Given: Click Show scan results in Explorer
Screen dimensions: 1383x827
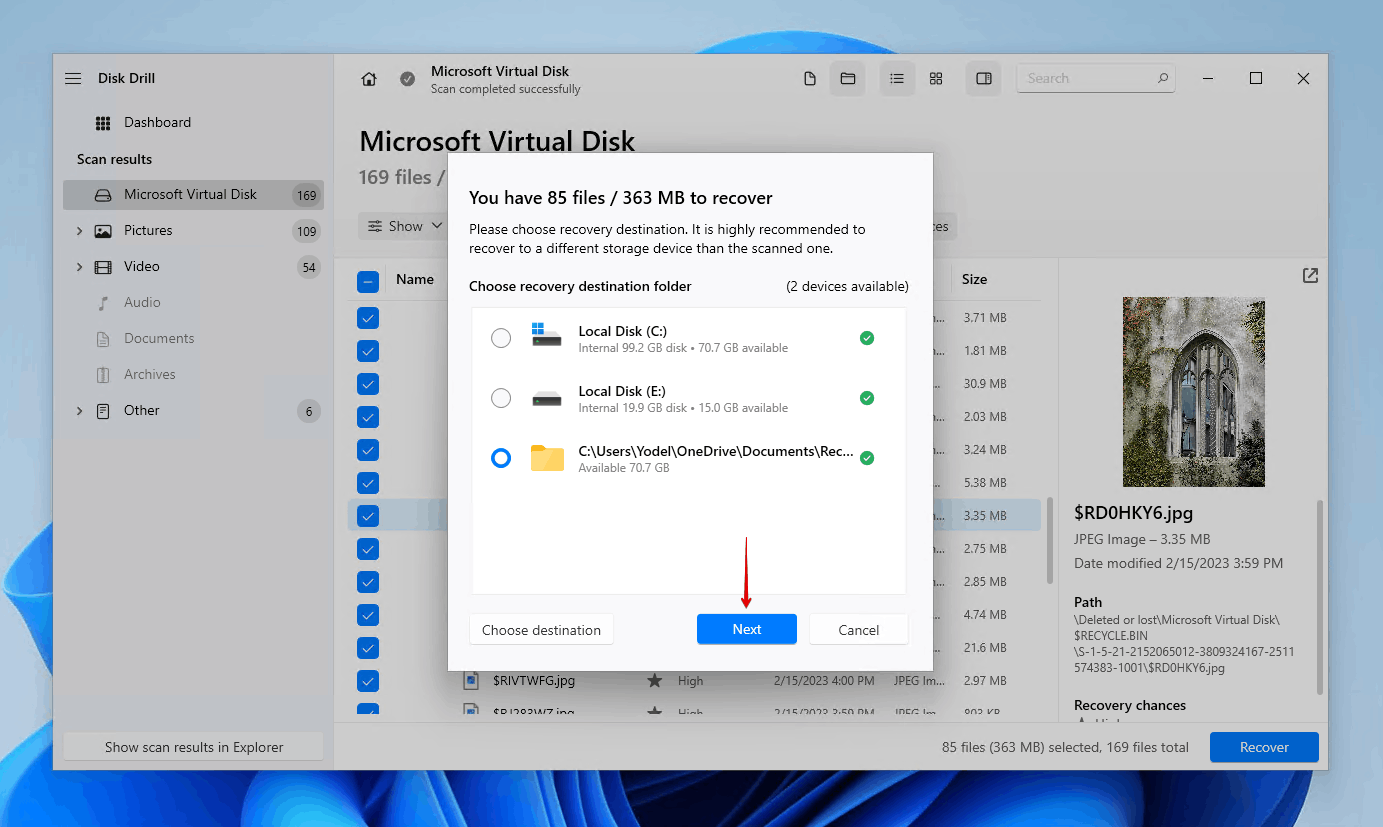Looking at the screenshot, I should tap(194, 747).
